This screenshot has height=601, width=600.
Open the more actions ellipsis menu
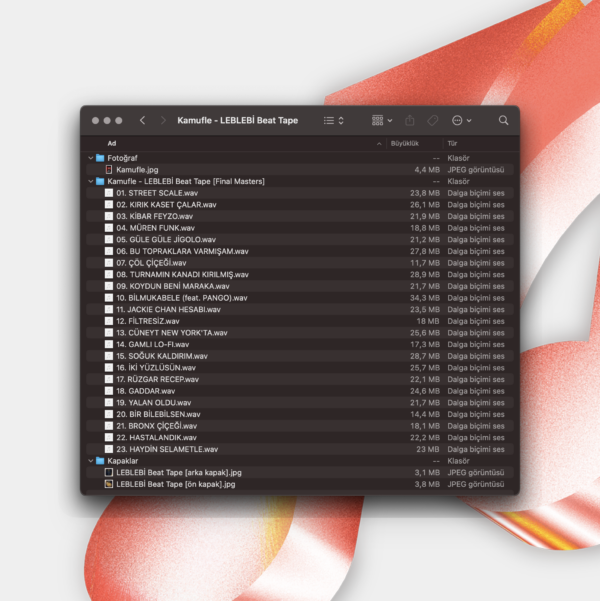[461, 120]
